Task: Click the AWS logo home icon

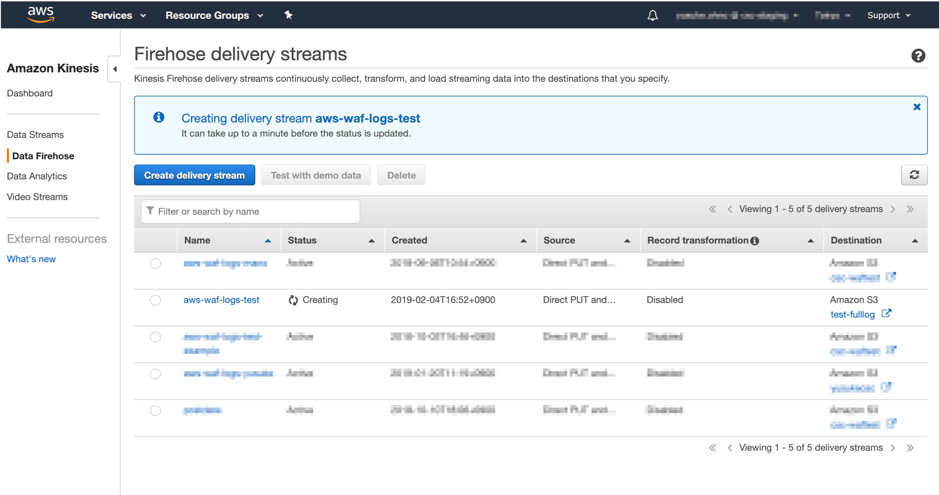Action: point(40,14)
